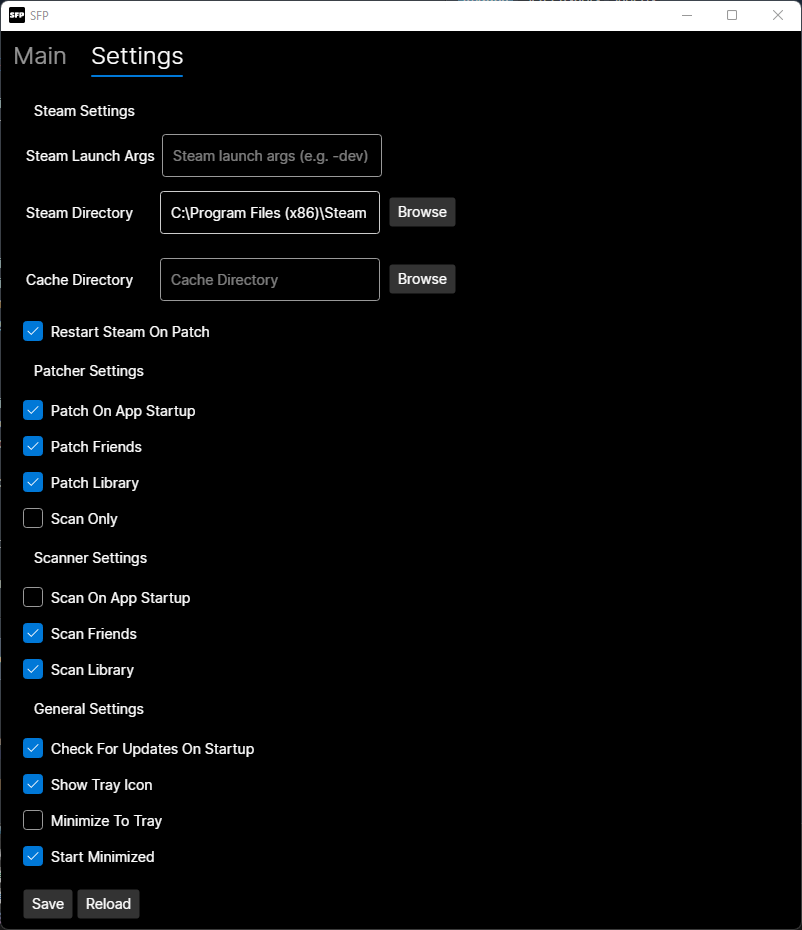Click the Steam Directory path field
The image size is (802, 930).
point(270,213)
